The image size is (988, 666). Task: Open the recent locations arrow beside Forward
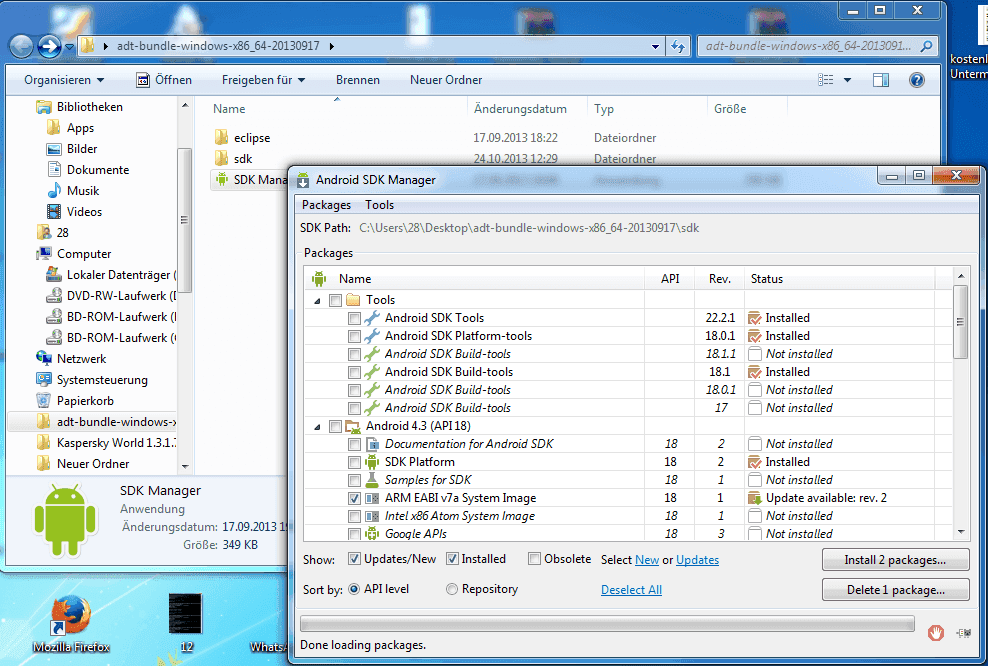point(69,47)
